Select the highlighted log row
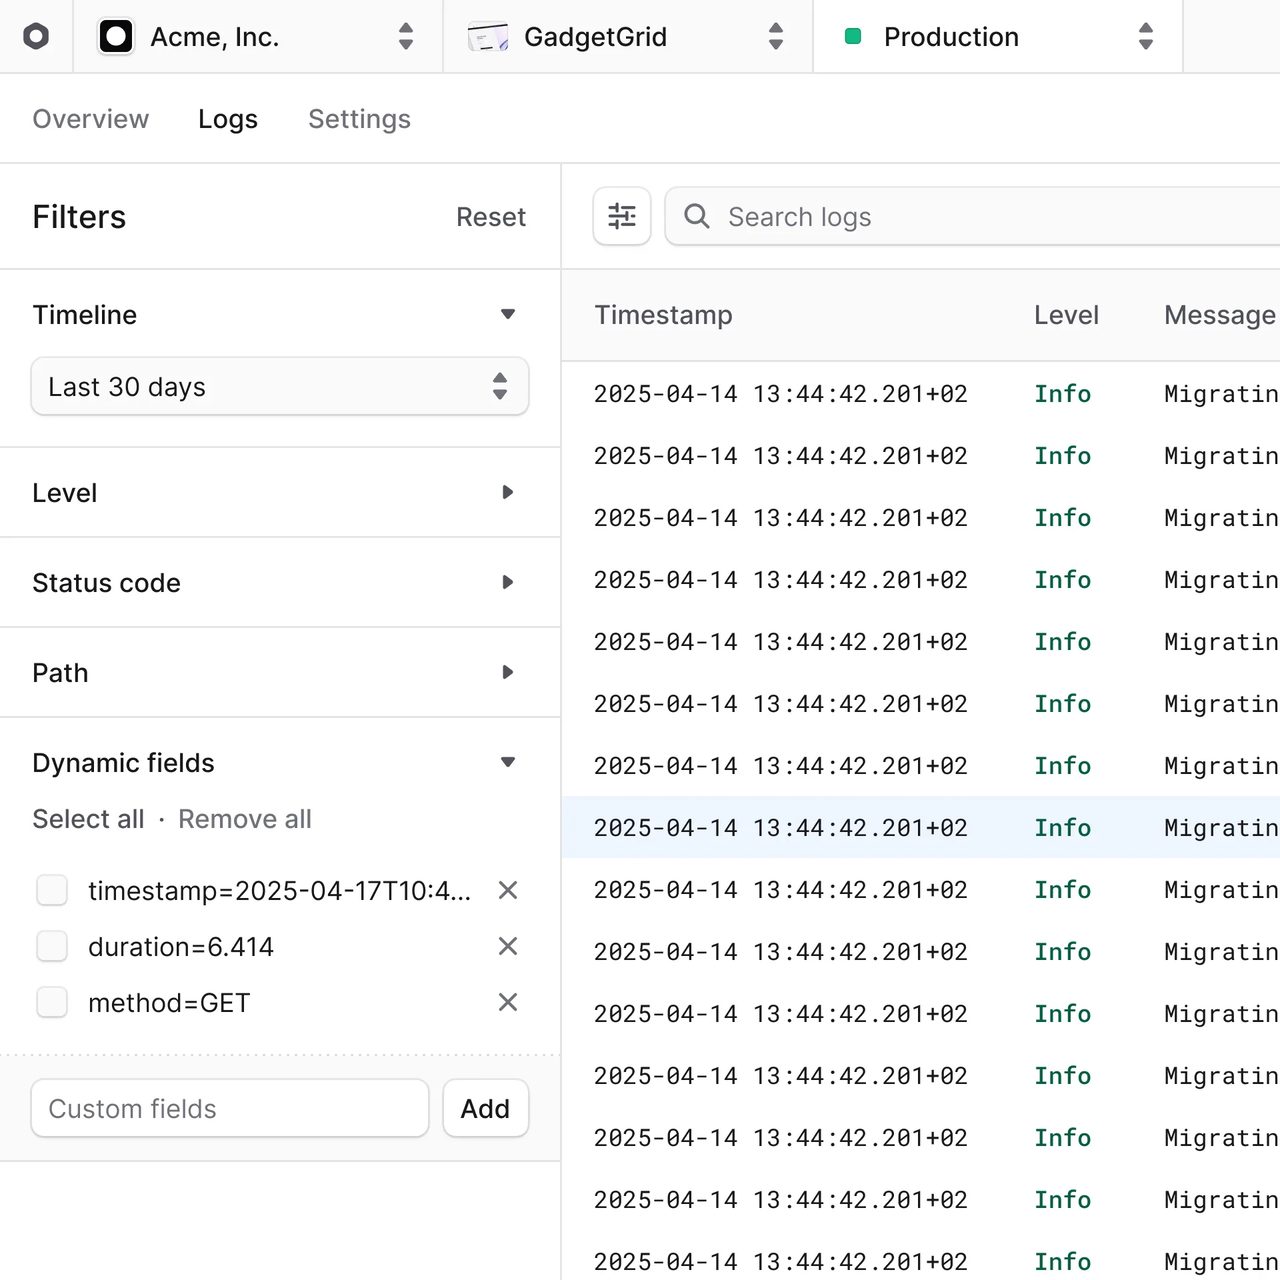Image resolution: width=1280 pixels, height=1280 pixels. [x=921, y=828]
